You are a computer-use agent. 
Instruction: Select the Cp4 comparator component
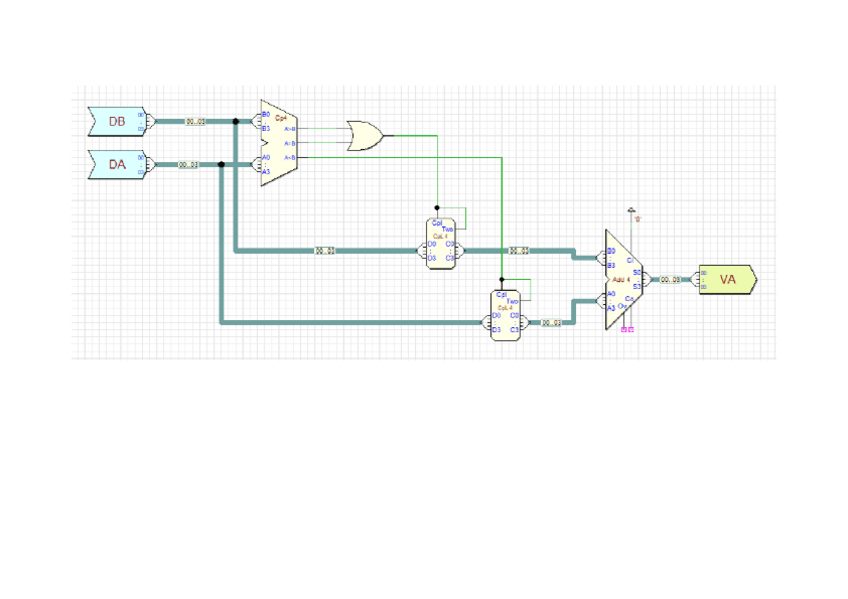point(278,143)
